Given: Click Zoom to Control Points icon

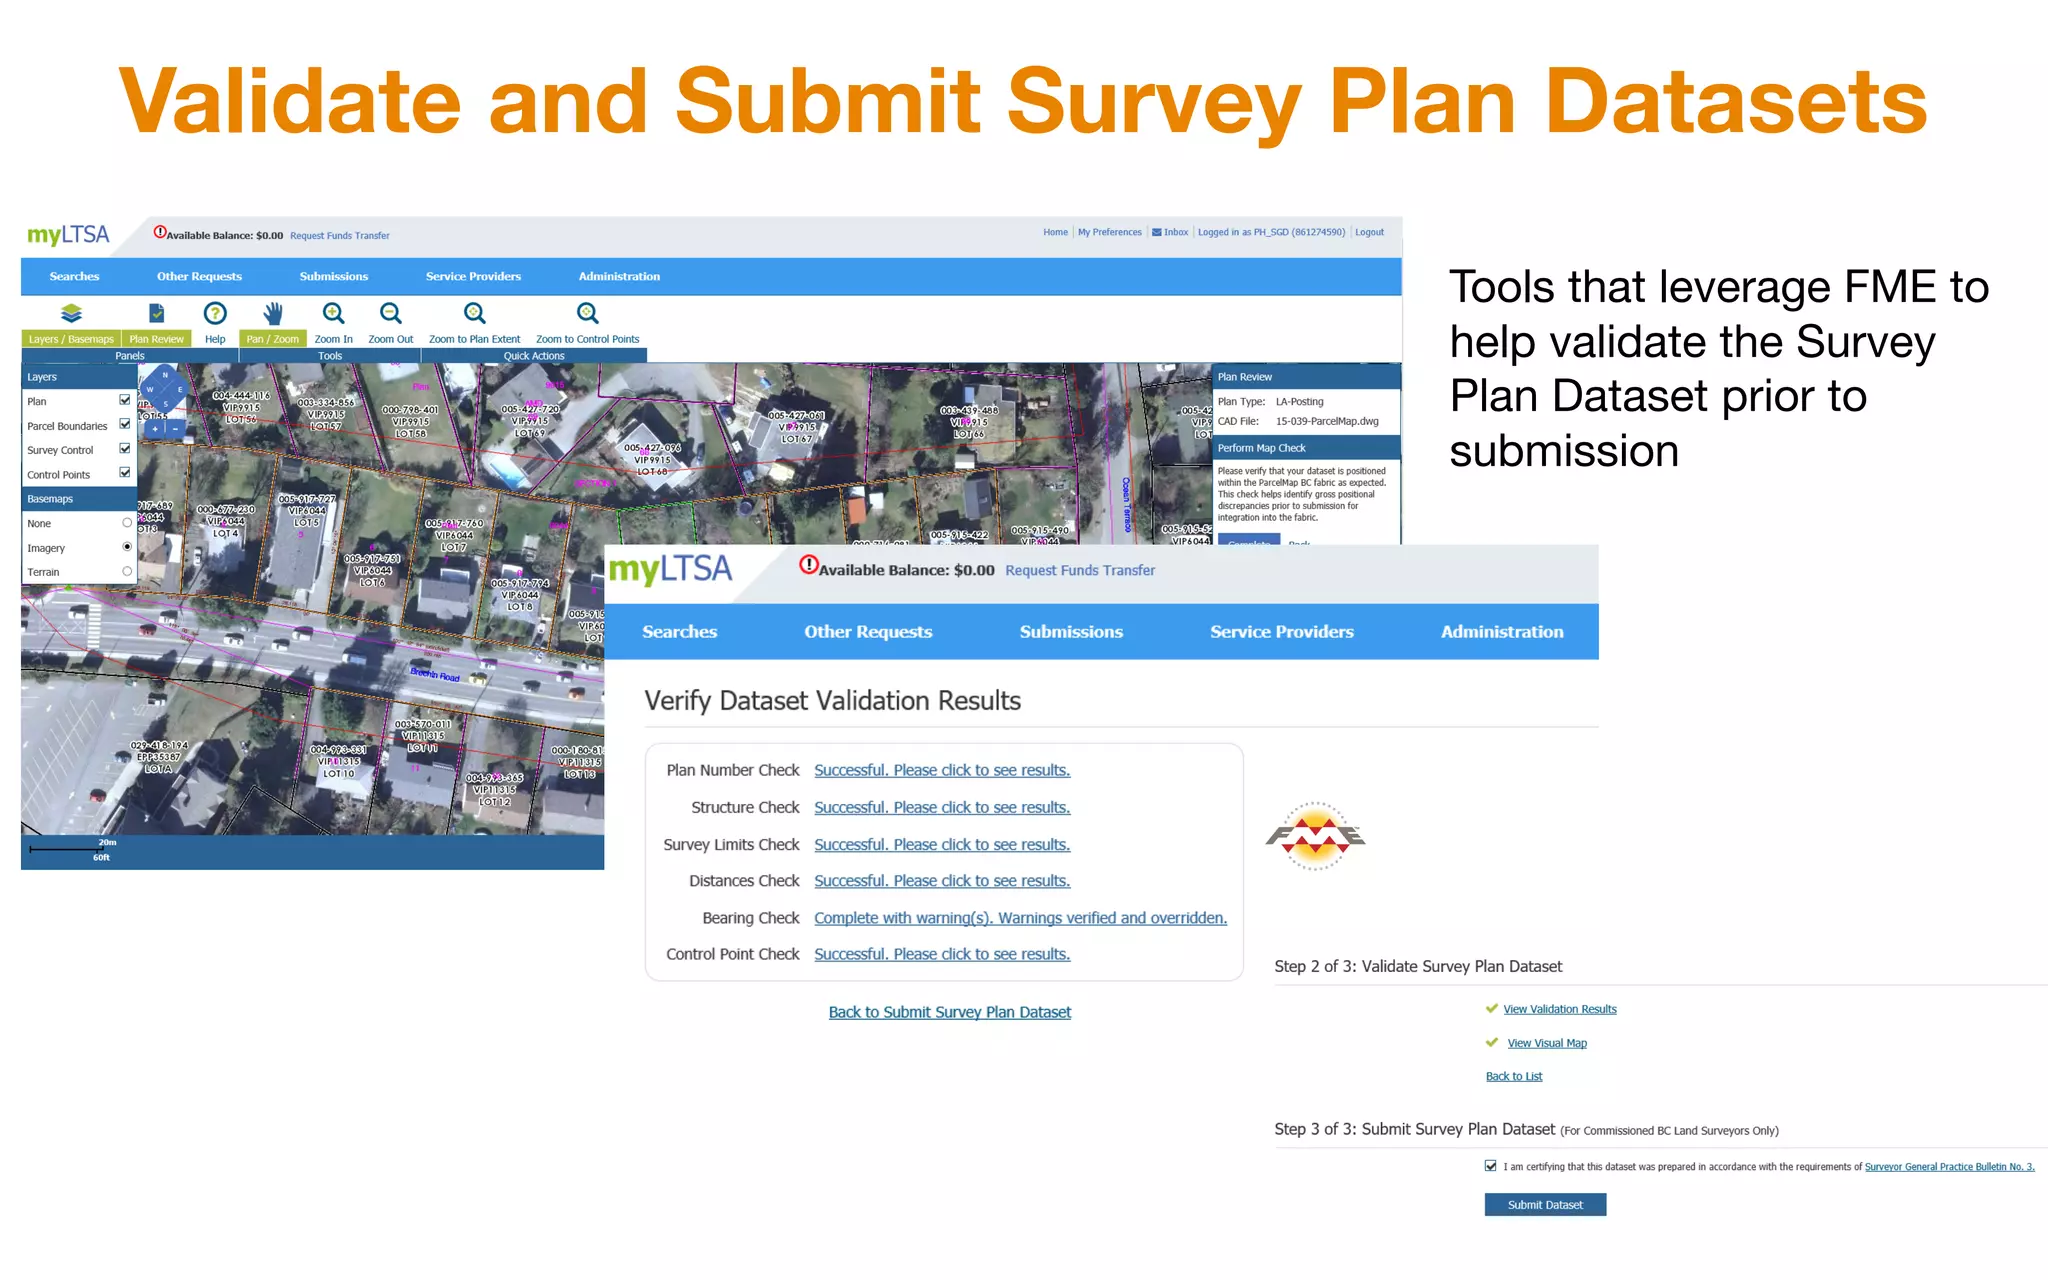Looking at the screenshot, I should 588,314.
